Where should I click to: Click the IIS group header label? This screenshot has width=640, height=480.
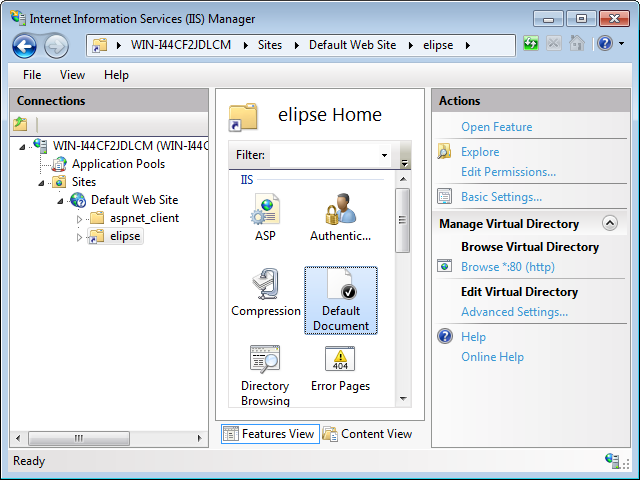tap(247, 180)
